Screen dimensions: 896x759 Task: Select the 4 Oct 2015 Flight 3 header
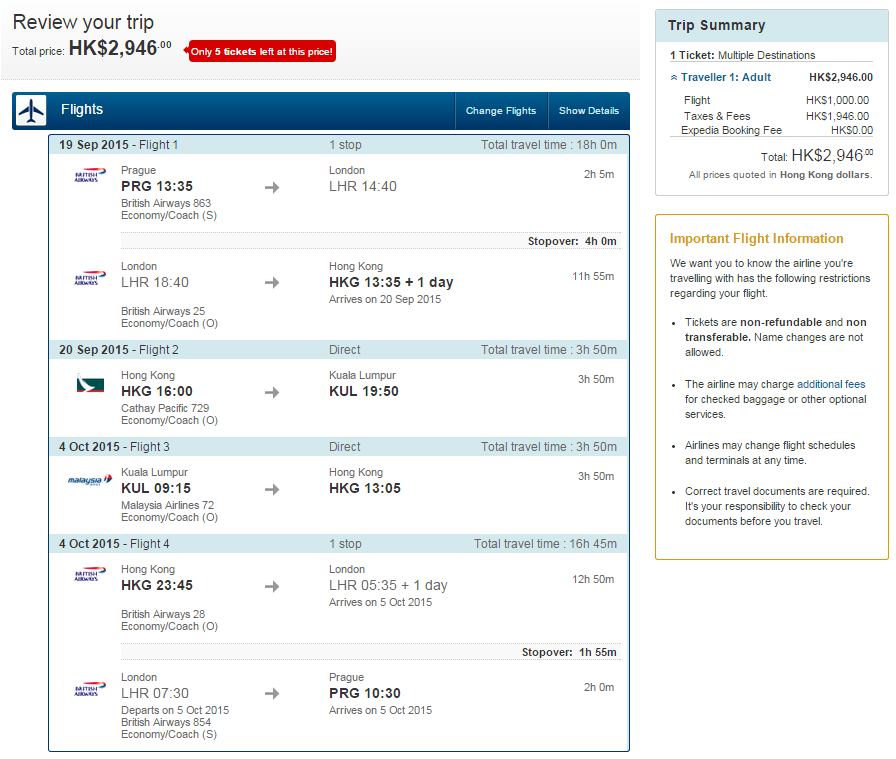point(339,447)
